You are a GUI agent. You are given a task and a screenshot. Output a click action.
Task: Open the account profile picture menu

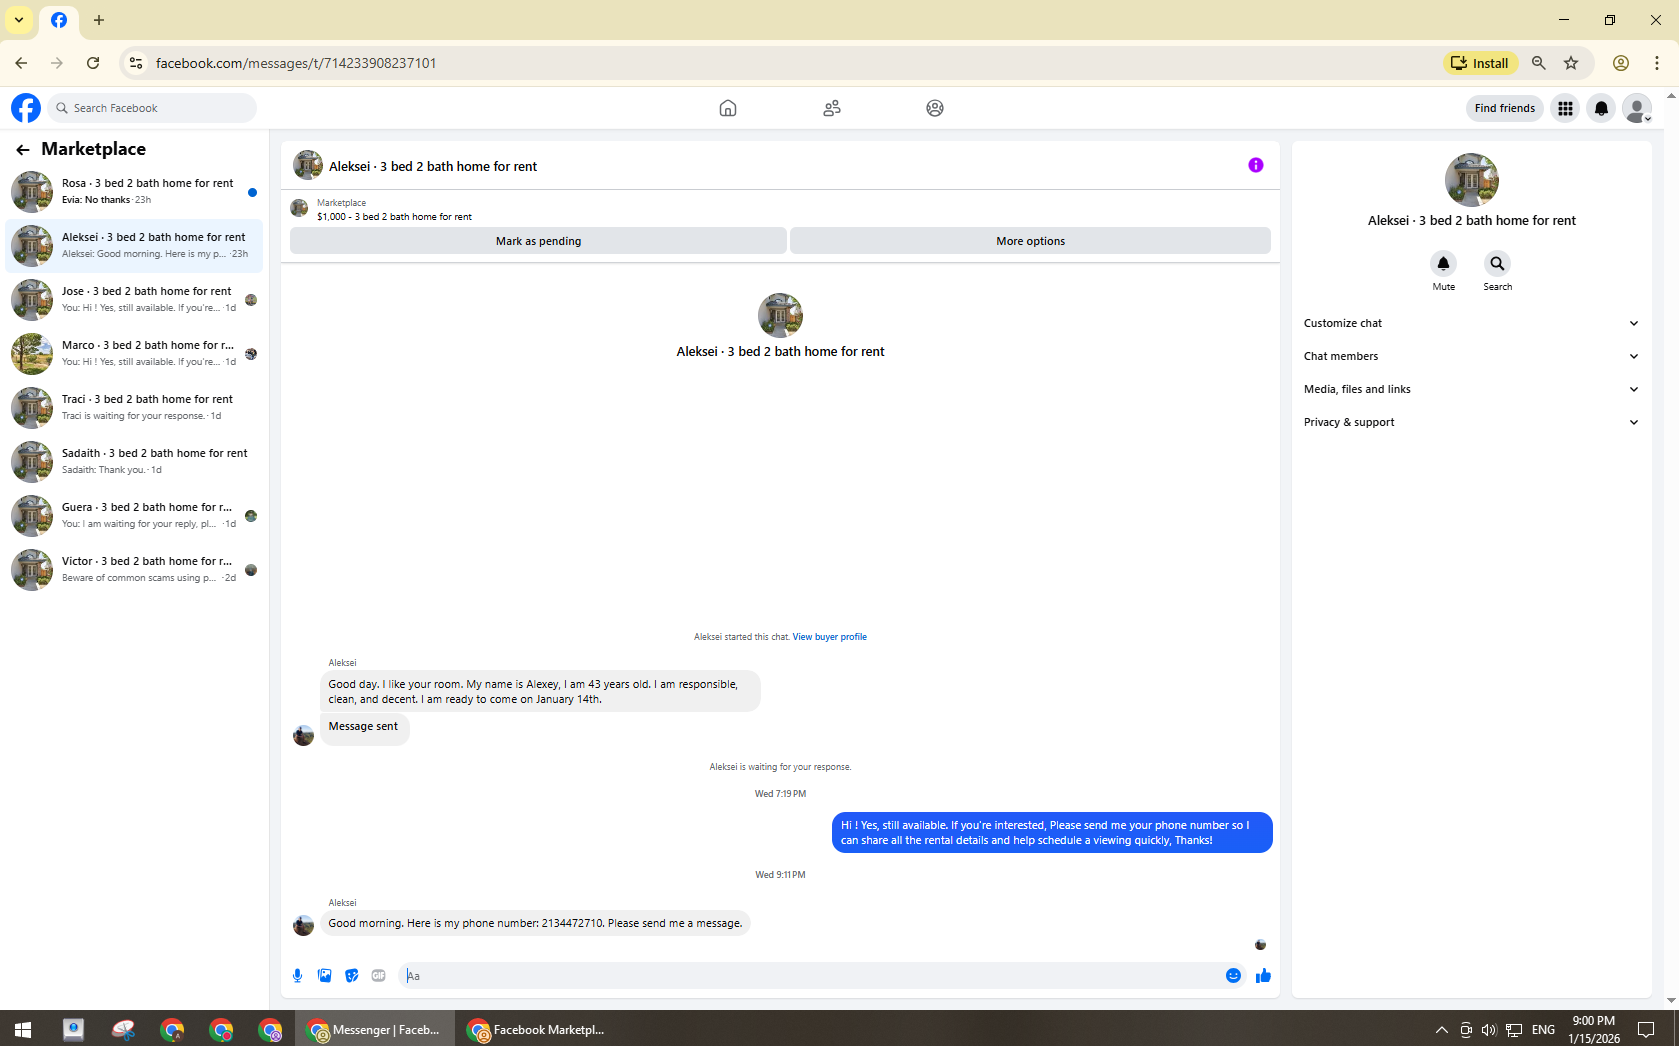[x=1638, y=108]
